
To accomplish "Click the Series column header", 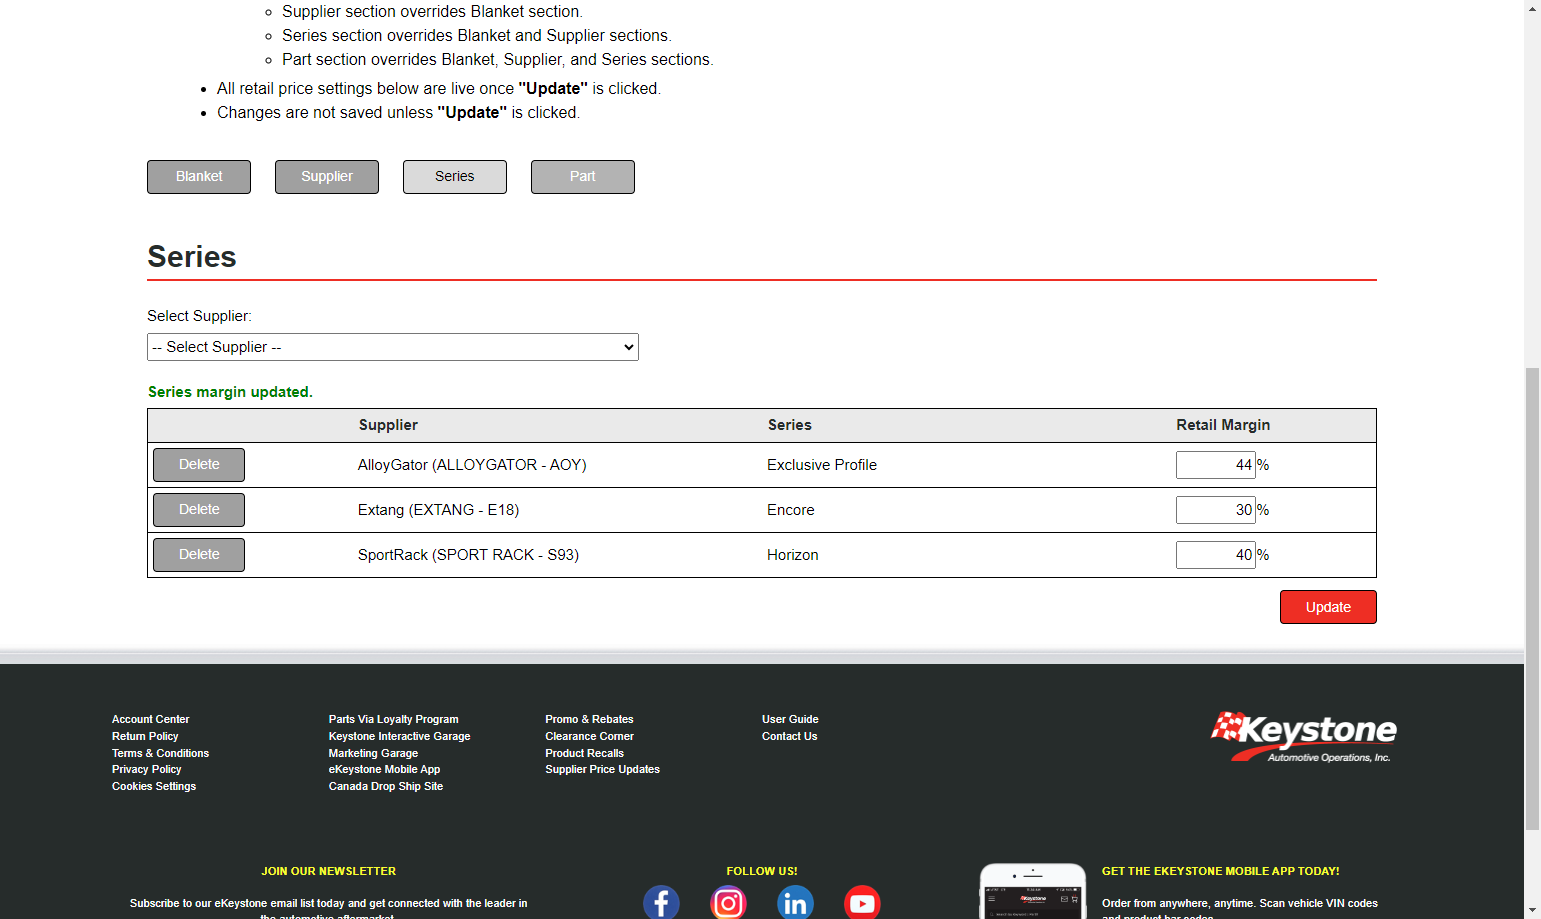I will coord(789,425).
